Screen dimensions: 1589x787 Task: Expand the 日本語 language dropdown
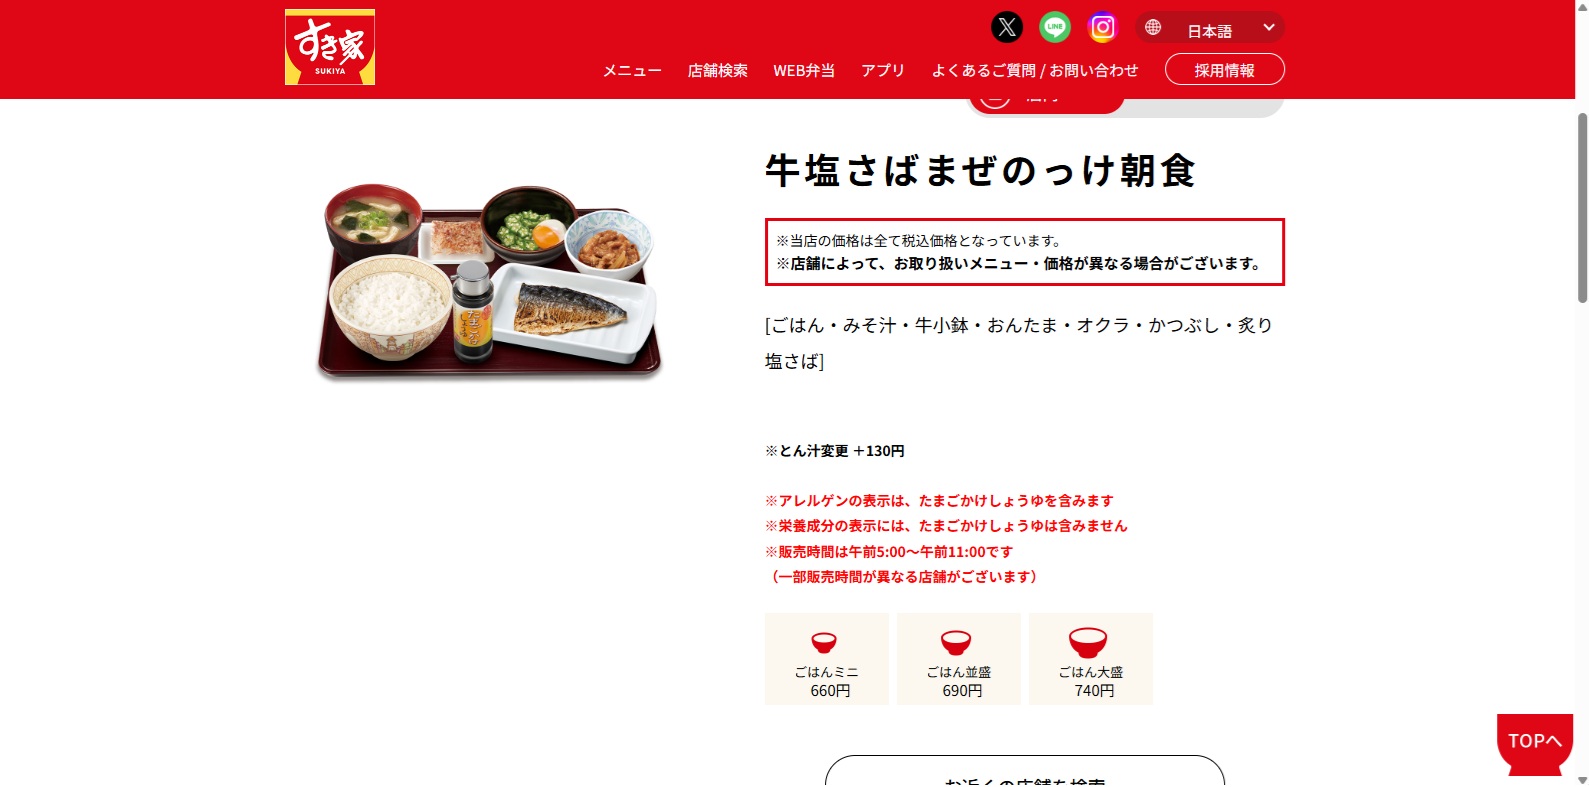click(1210, 28)
